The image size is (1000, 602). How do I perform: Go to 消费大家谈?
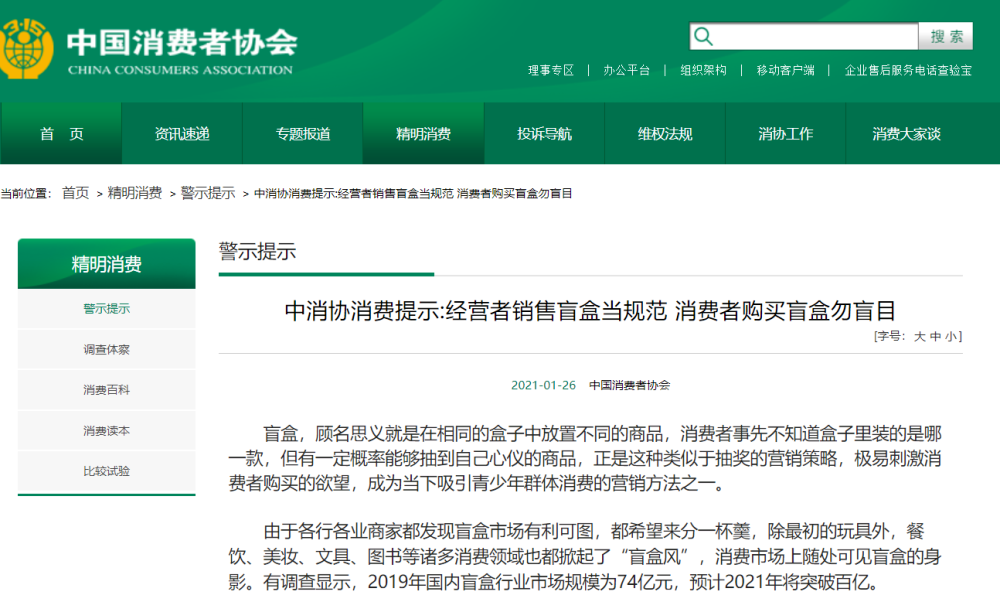[x=906, y=133]
